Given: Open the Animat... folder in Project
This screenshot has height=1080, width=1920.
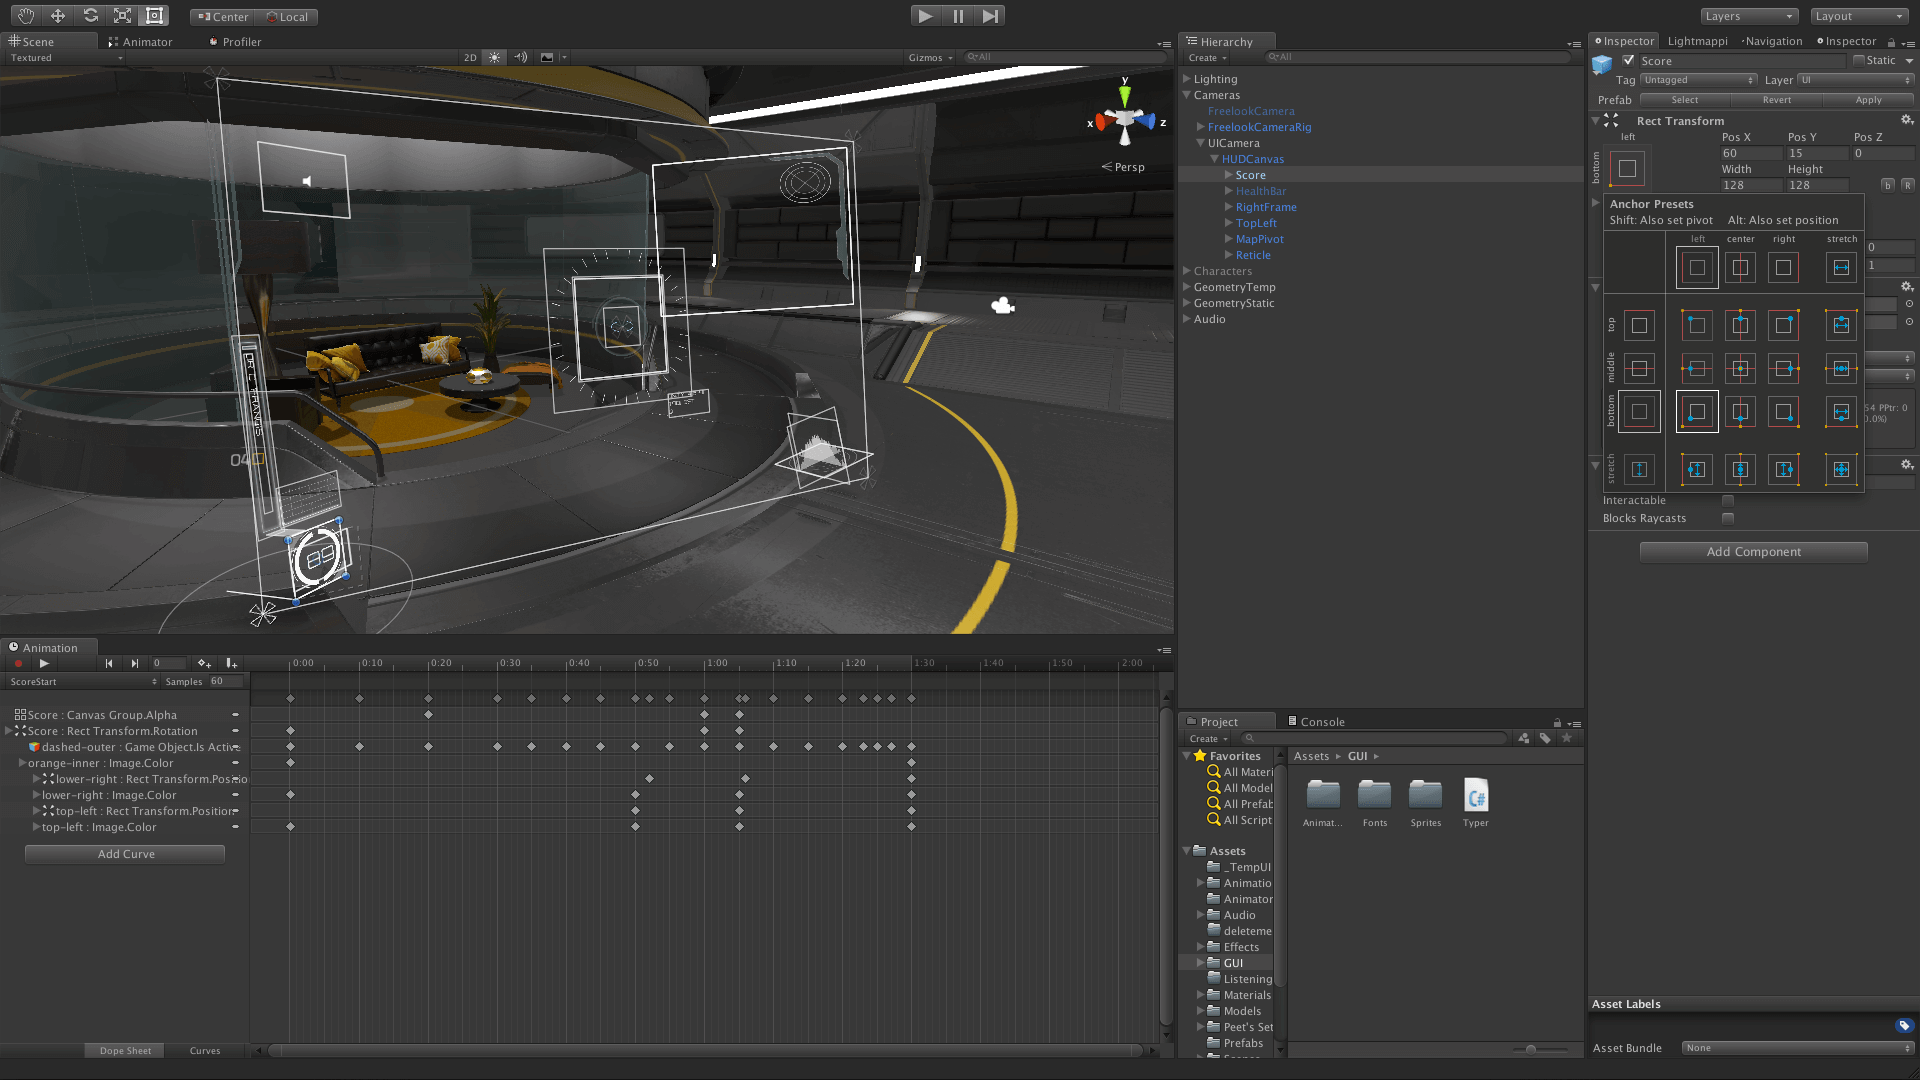Looking at the screenshot, I should coord(1323,803).
